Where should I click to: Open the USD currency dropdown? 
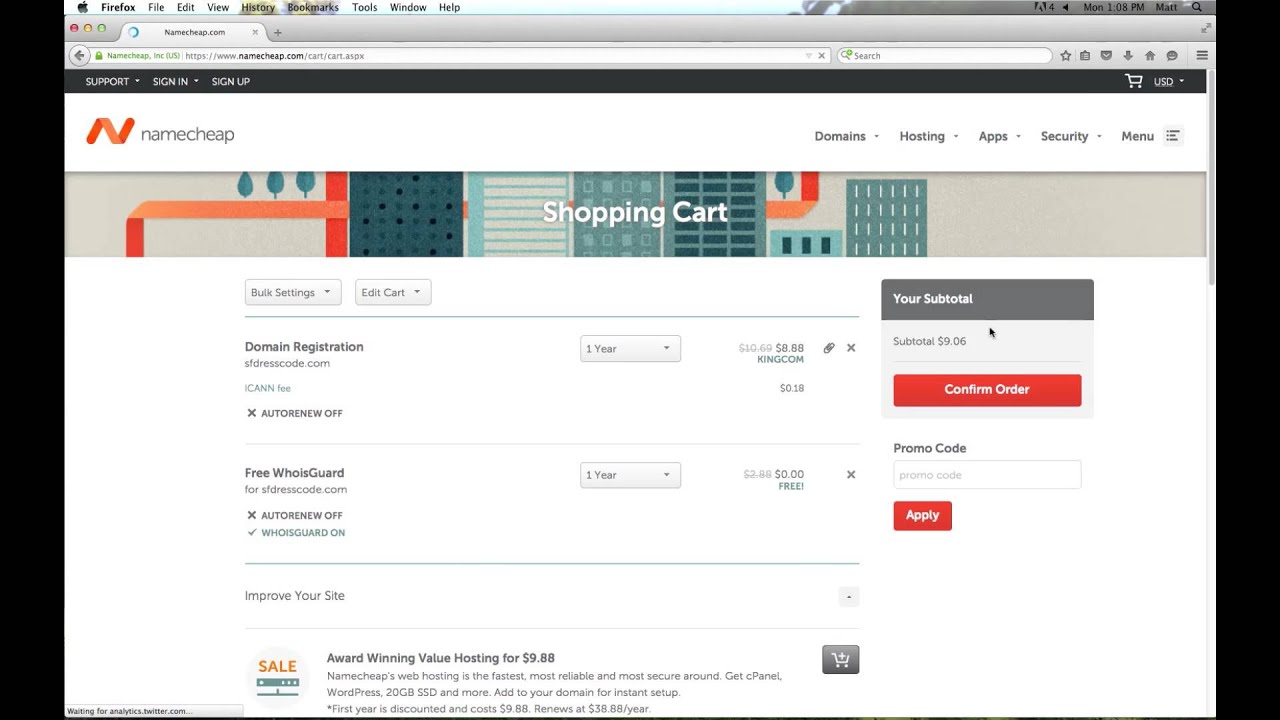coord(1169,82)
